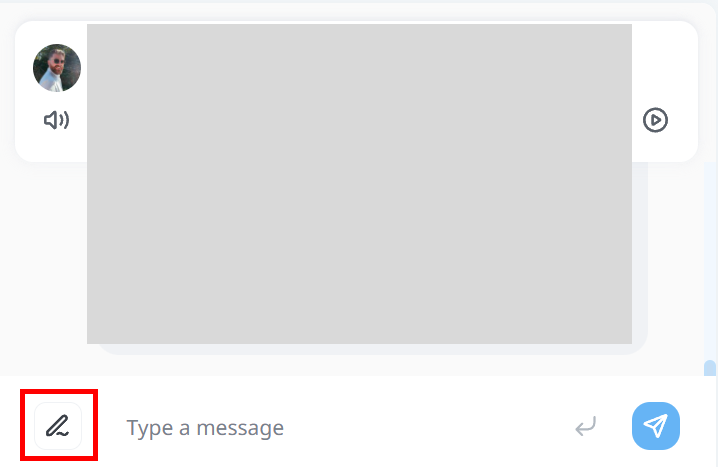The height and width of the screenshot is (467, 718).
Task: Click the round profile photo on the message card
Action: (x=57, y=68)
